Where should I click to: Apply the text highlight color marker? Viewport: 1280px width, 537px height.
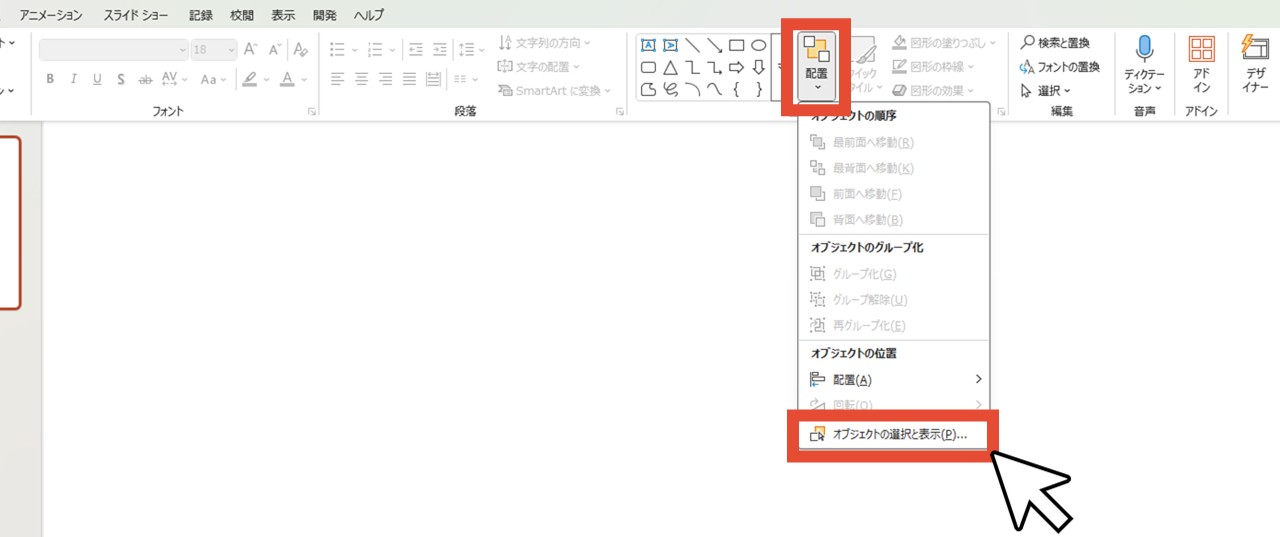pyautogui.click(x=250, y=79)
